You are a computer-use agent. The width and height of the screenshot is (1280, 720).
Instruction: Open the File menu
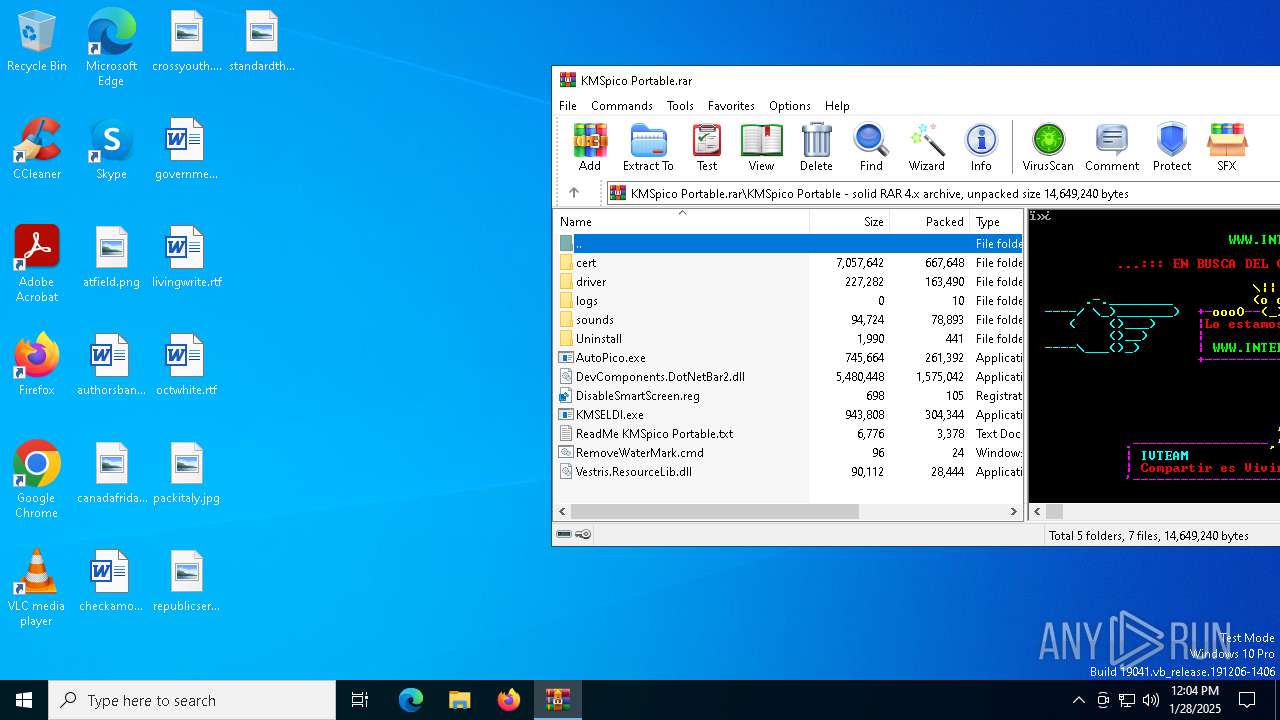[568, 105]
